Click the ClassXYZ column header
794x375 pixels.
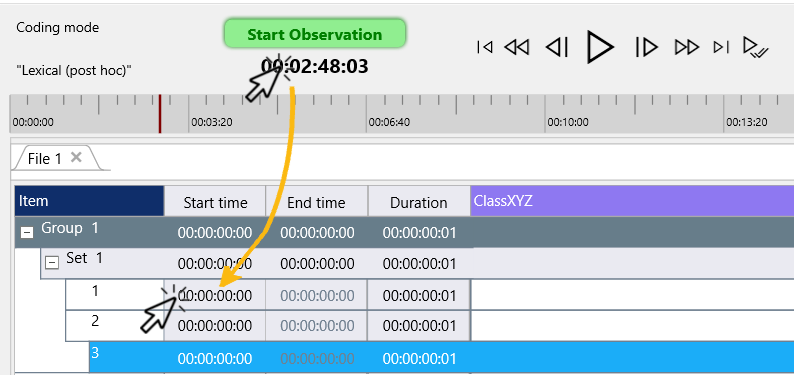click(632, 201)
